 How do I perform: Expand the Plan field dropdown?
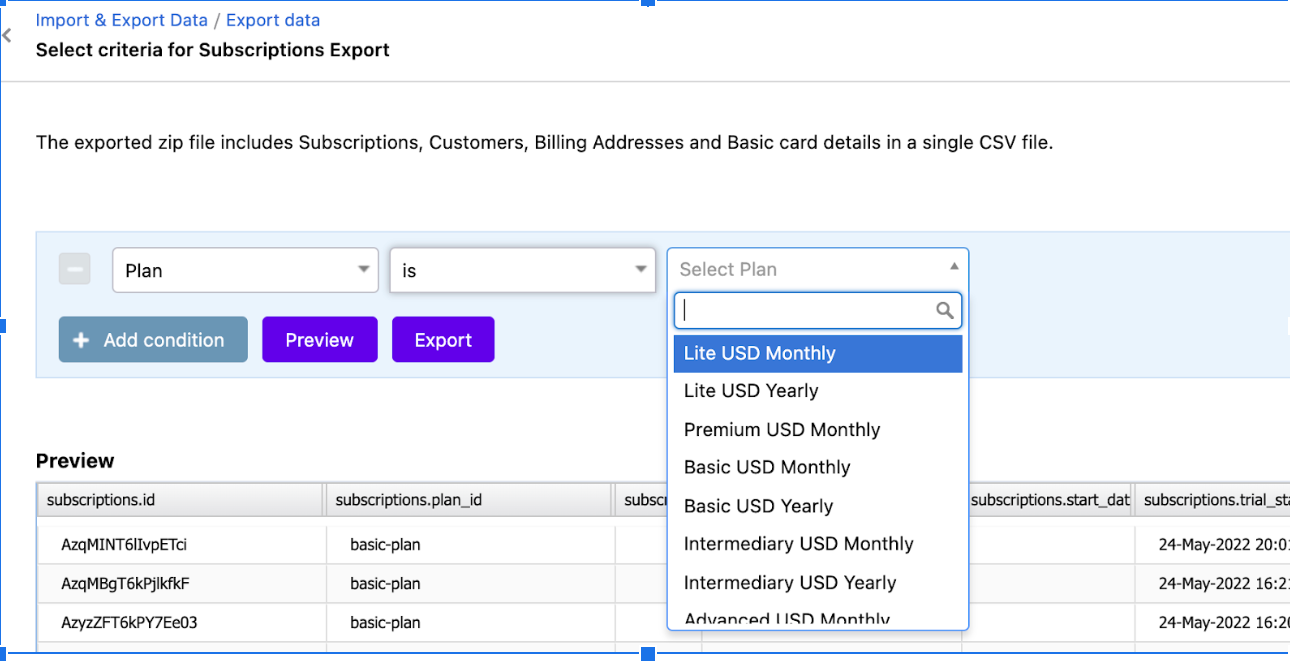[245, 270]
